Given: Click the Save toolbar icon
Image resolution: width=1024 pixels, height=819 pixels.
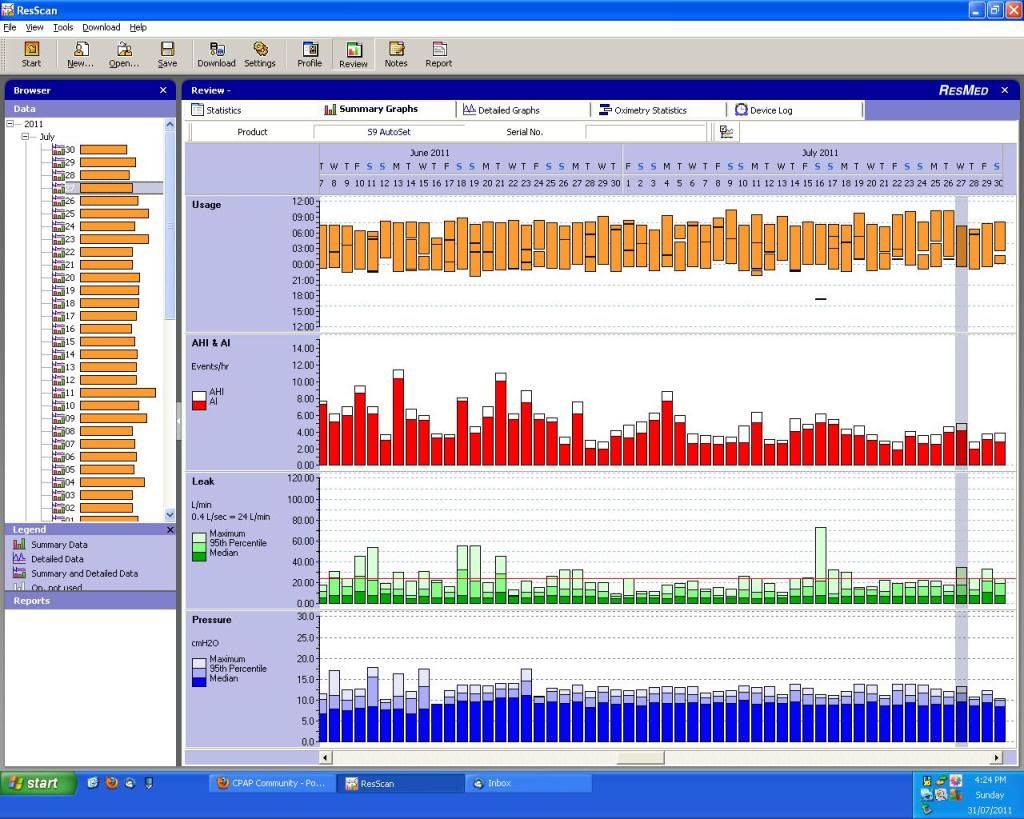Looking at the screenshot, I should (167, 54).
